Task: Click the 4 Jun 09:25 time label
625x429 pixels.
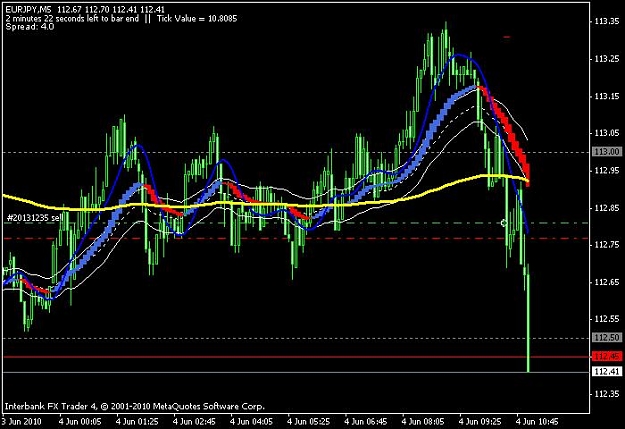Action: coord(480,421)
